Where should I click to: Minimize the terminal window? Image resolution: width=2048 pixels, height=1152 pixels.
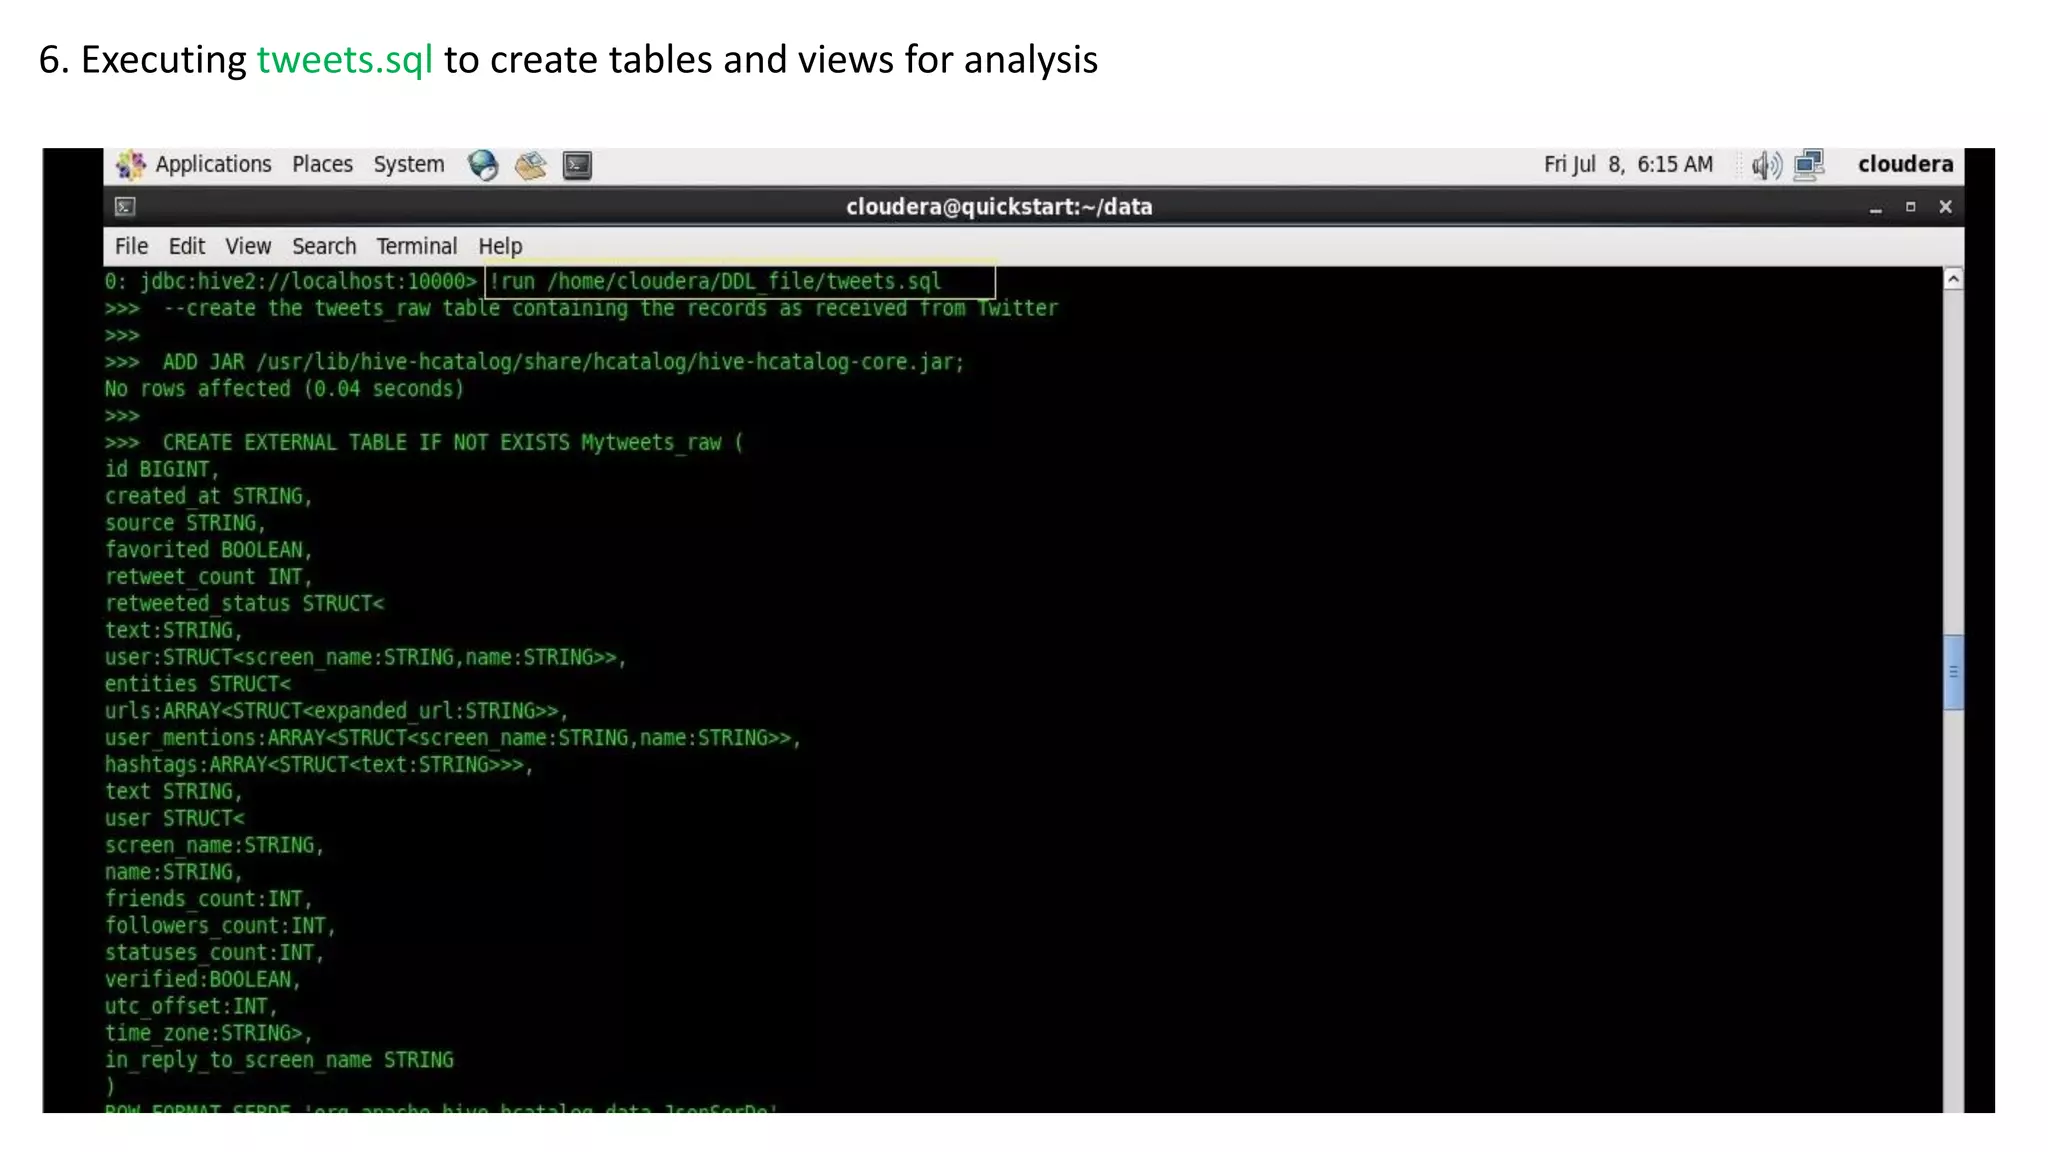tap(1875, 208)
